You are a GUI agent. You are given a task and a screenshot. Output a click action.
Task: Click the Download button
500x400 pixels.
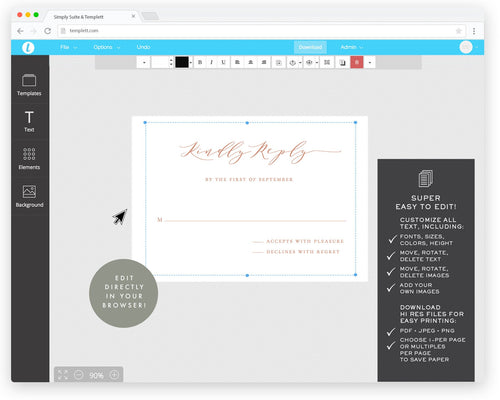310,47
